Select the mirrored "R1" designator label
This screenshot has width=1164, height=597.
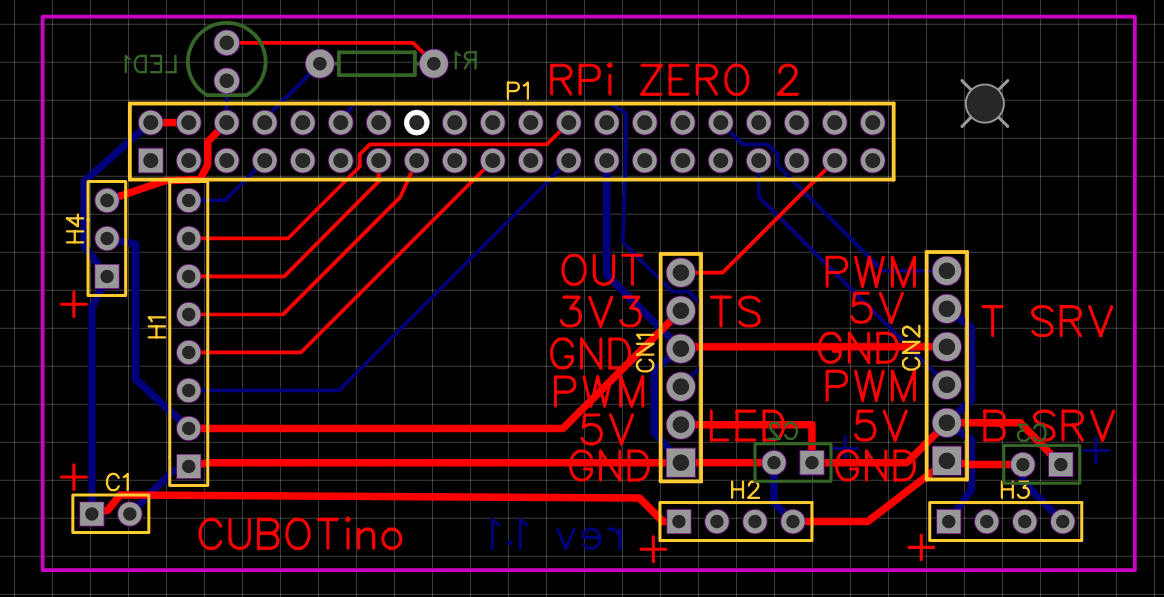[465, 60]
